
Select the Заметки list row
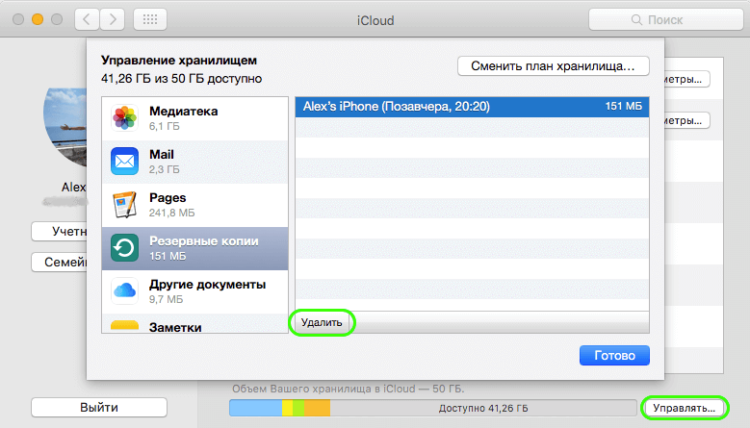(x=195, y=324)
